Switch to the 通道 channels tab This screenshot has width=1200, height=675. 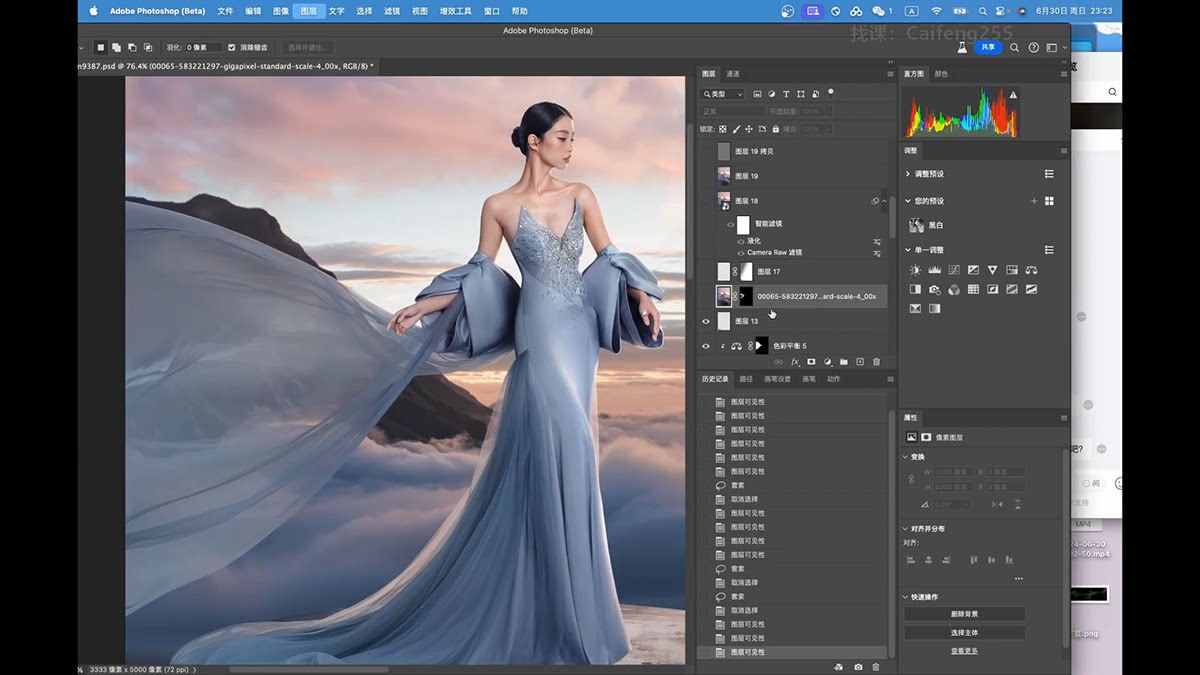733,74
